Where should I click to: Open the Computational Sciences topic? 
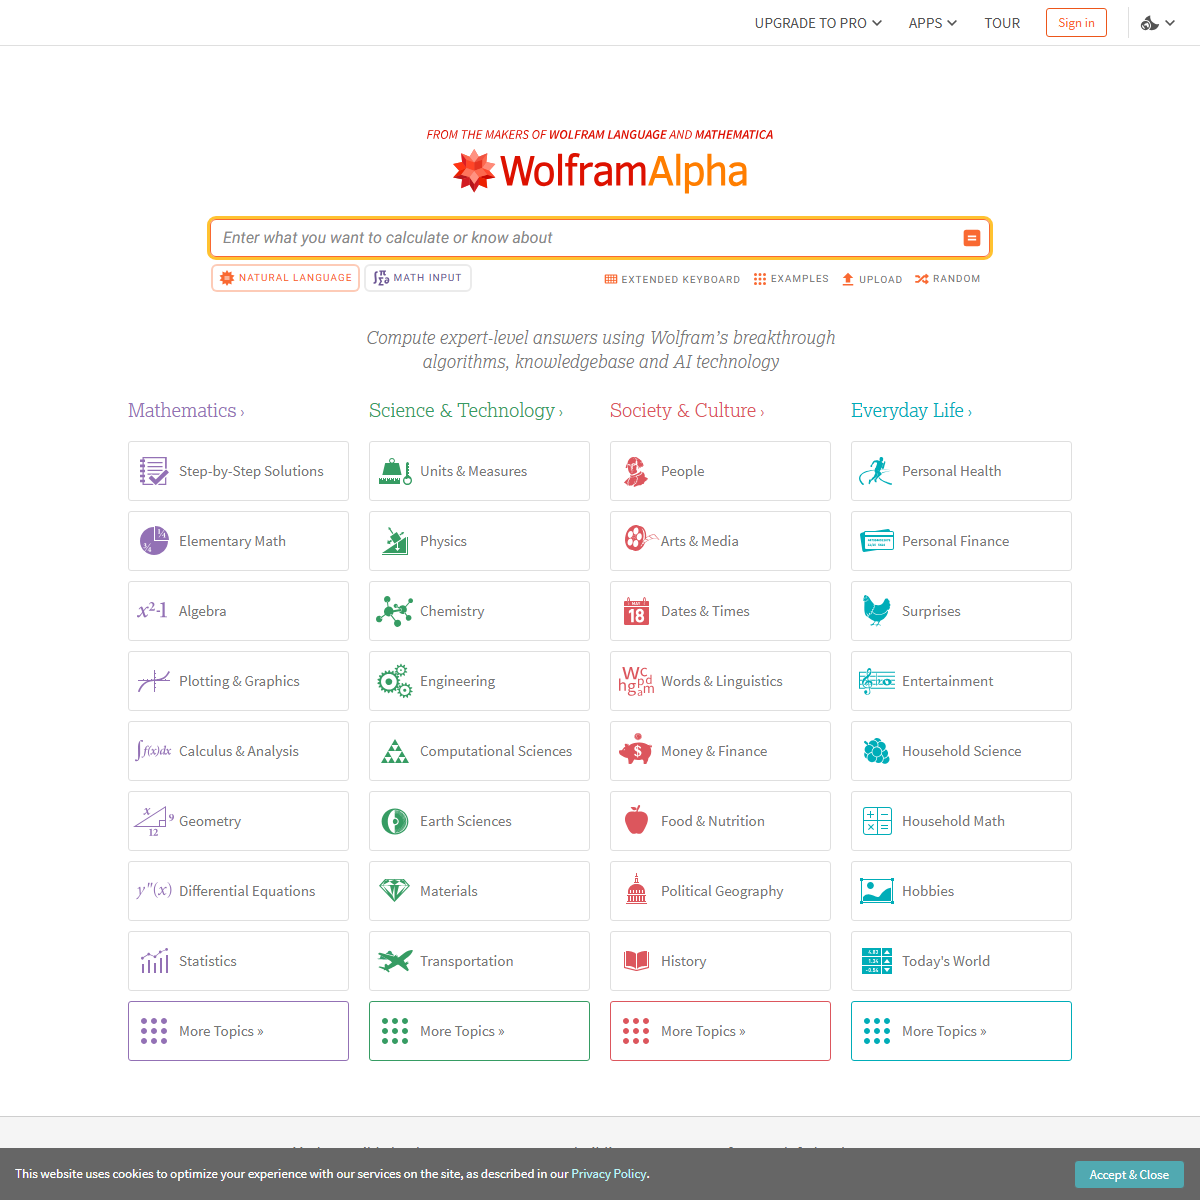pos(479,751)
